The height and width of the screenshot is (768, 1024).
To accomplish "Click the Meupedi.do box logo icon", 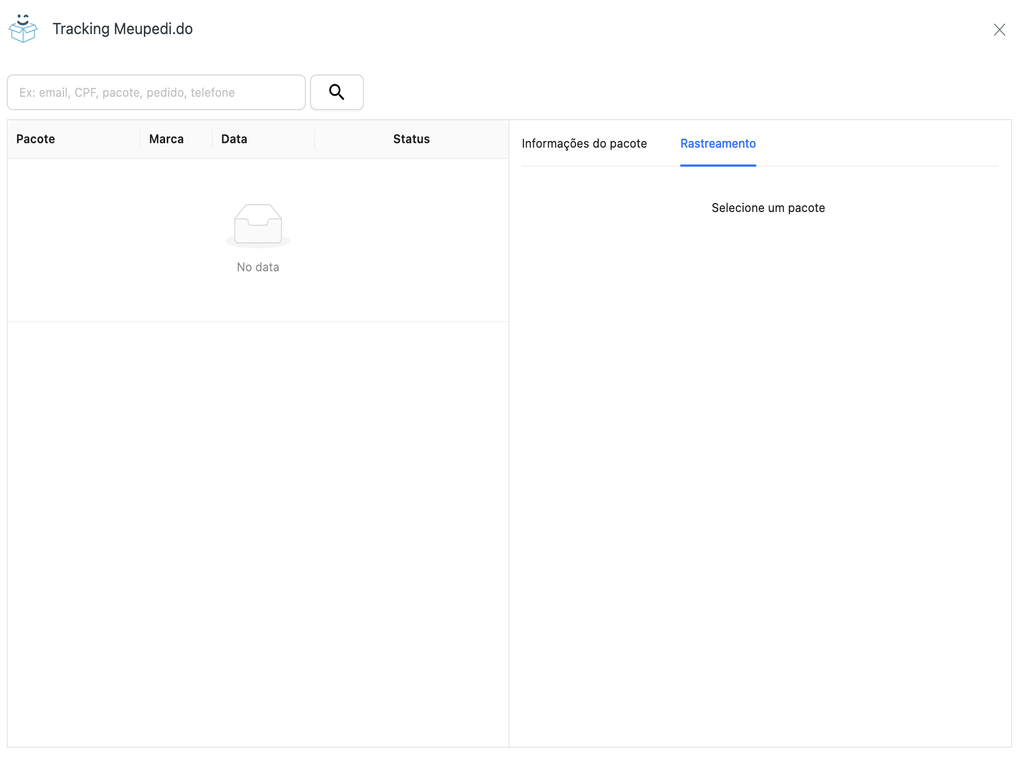I will [x=22, y=28].
